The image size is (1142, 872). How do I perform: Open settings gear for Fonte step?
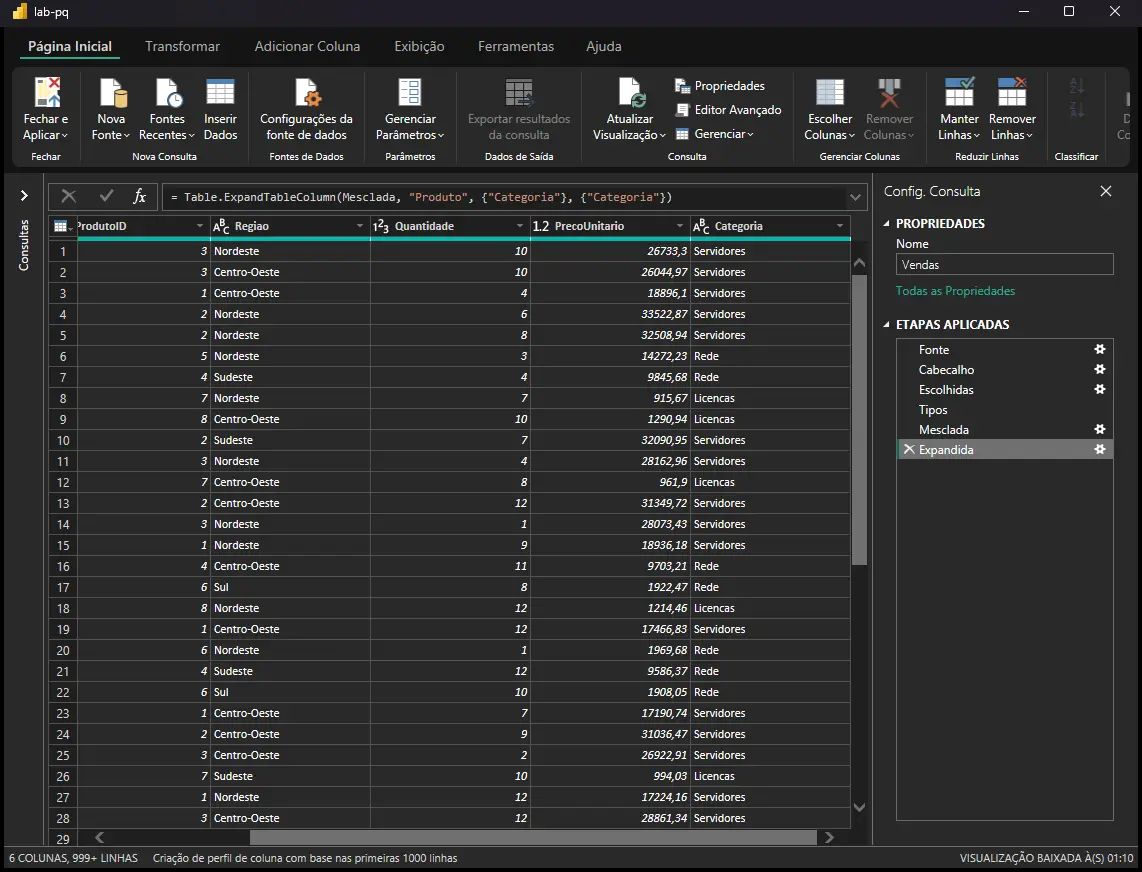(1100, 350)
